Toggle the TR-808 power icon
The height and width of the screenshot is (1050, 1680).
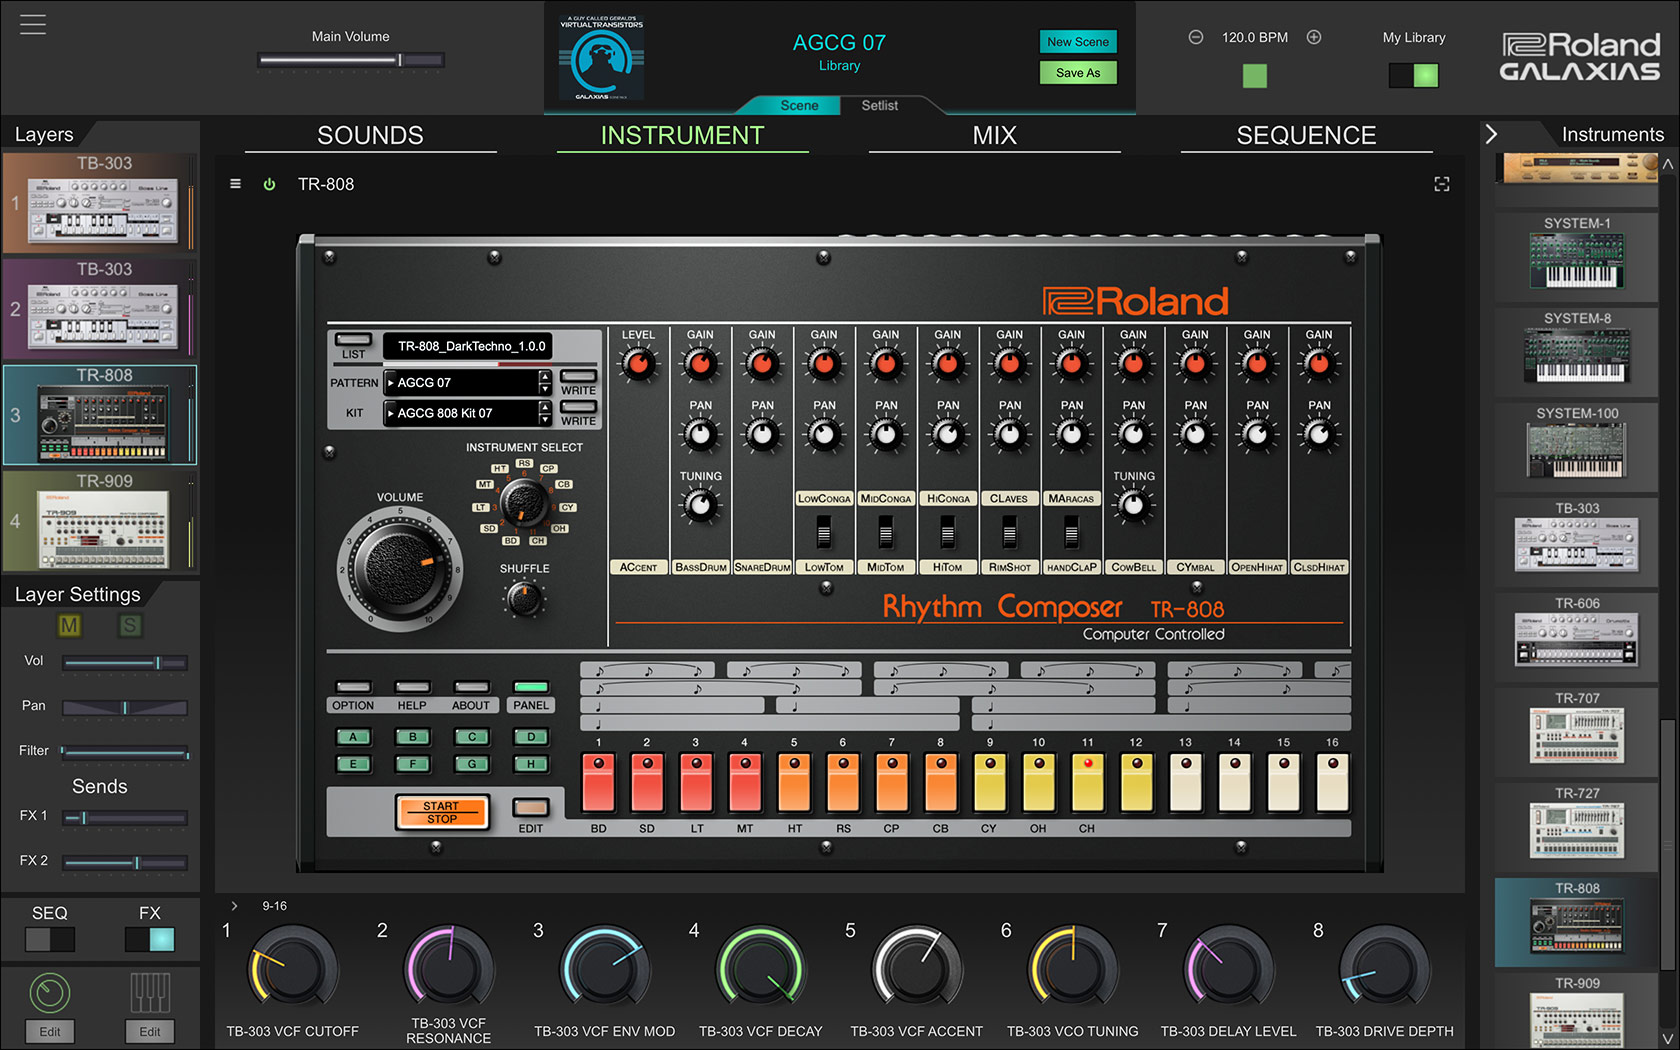coord(268,184)
